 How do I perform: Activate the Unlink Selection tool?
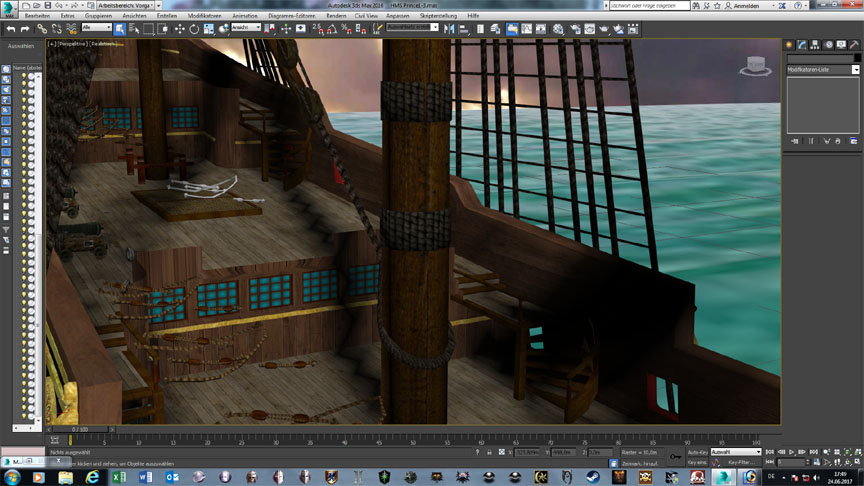pyautogui.click(x=56, y=29)
